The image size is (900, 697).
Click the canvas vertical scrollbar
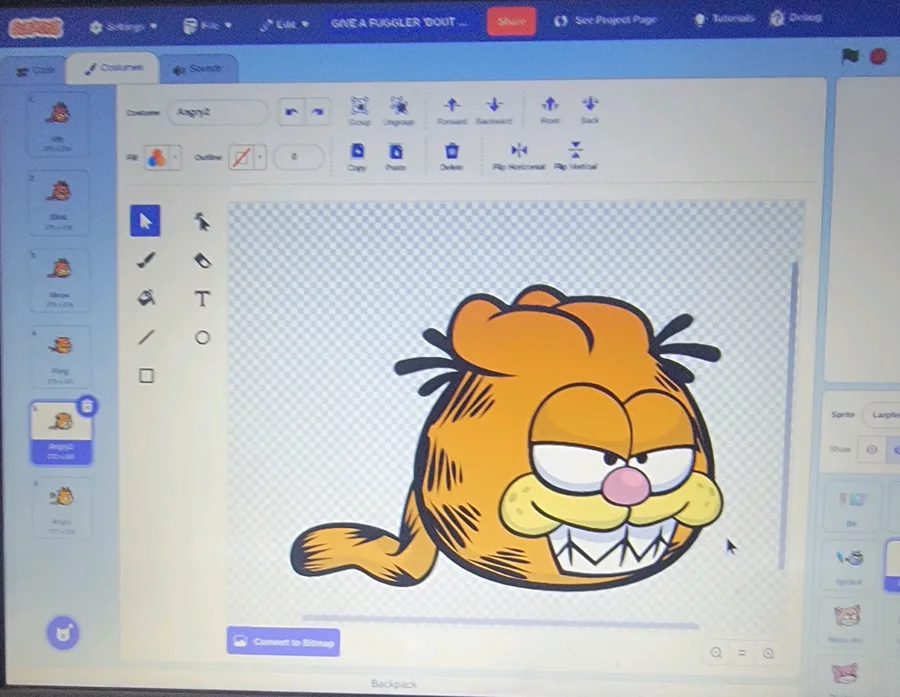pos(788,415)
